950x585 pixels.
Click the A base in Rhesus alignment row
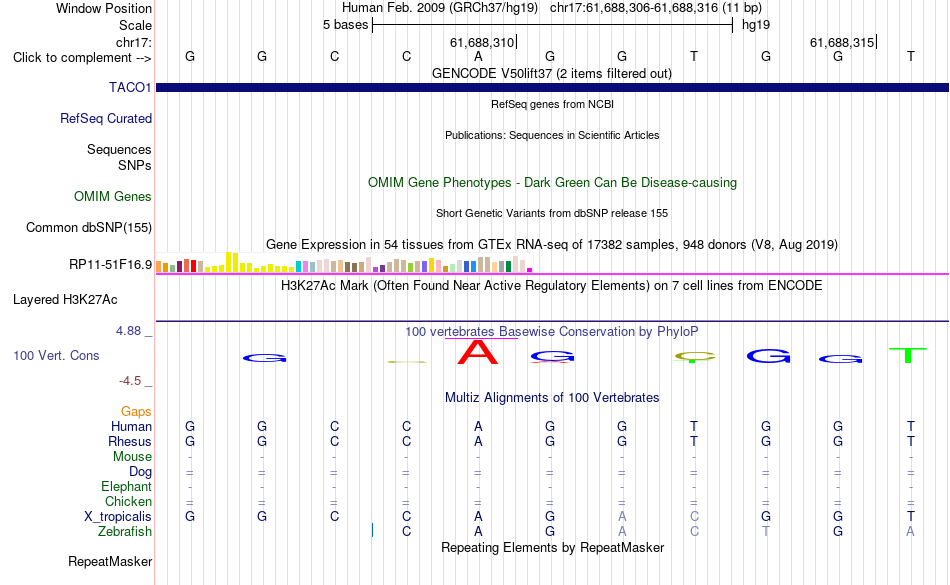[478, 441]
